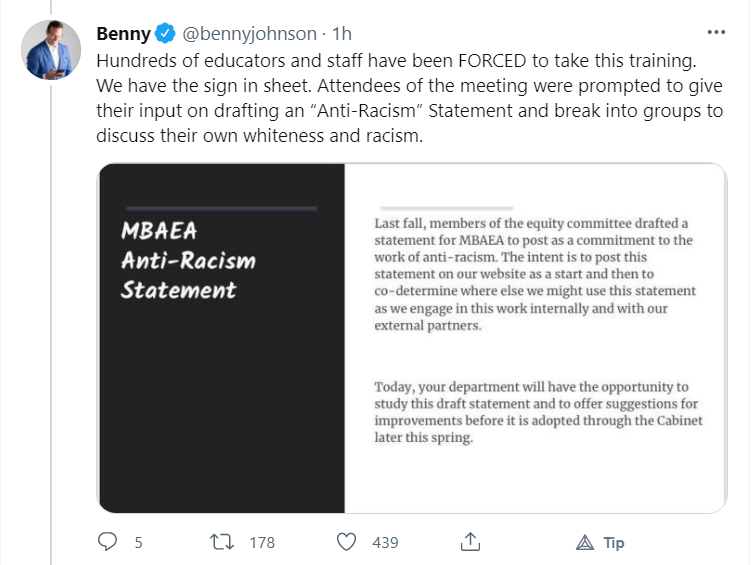Open the three-dot More options menu

[x=716, y=32]
